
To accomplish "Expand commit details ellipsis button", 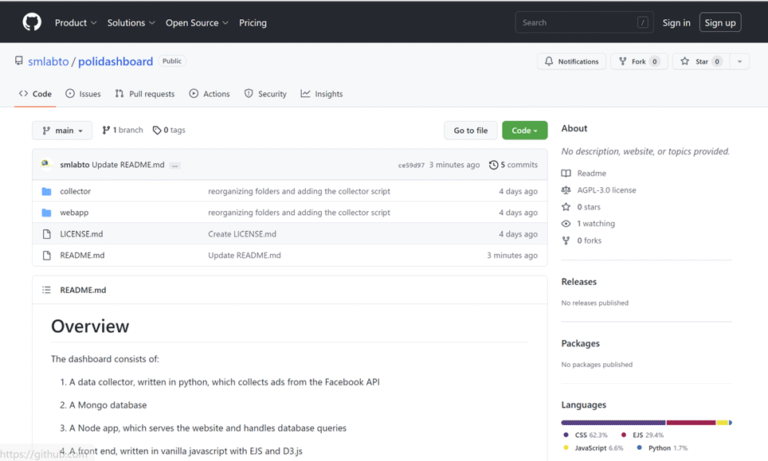I will (175, 166).
